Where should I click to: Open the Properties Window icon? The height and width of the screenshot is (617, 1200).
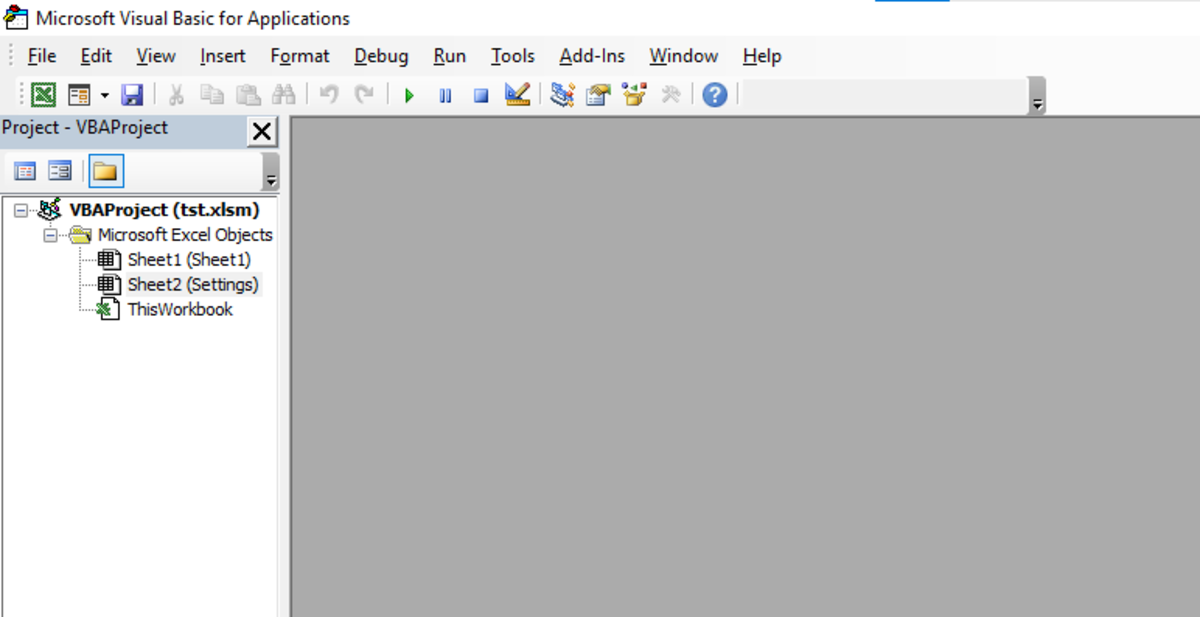tap(598, 95)
